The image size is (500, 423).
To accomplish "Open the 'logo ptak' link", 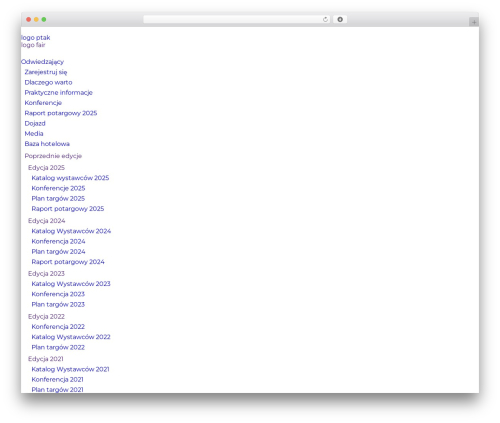I will coord(36,38).
